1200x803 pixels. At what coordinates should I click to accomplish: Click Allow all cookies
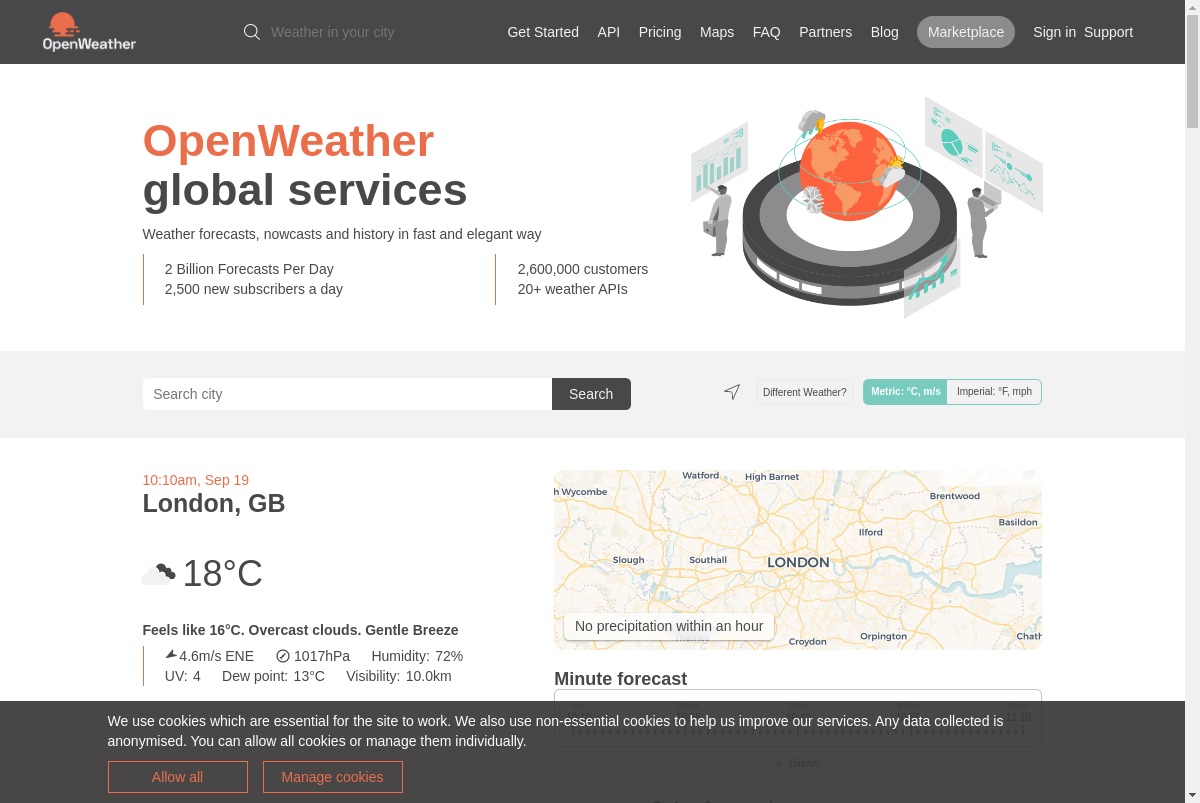178,777
